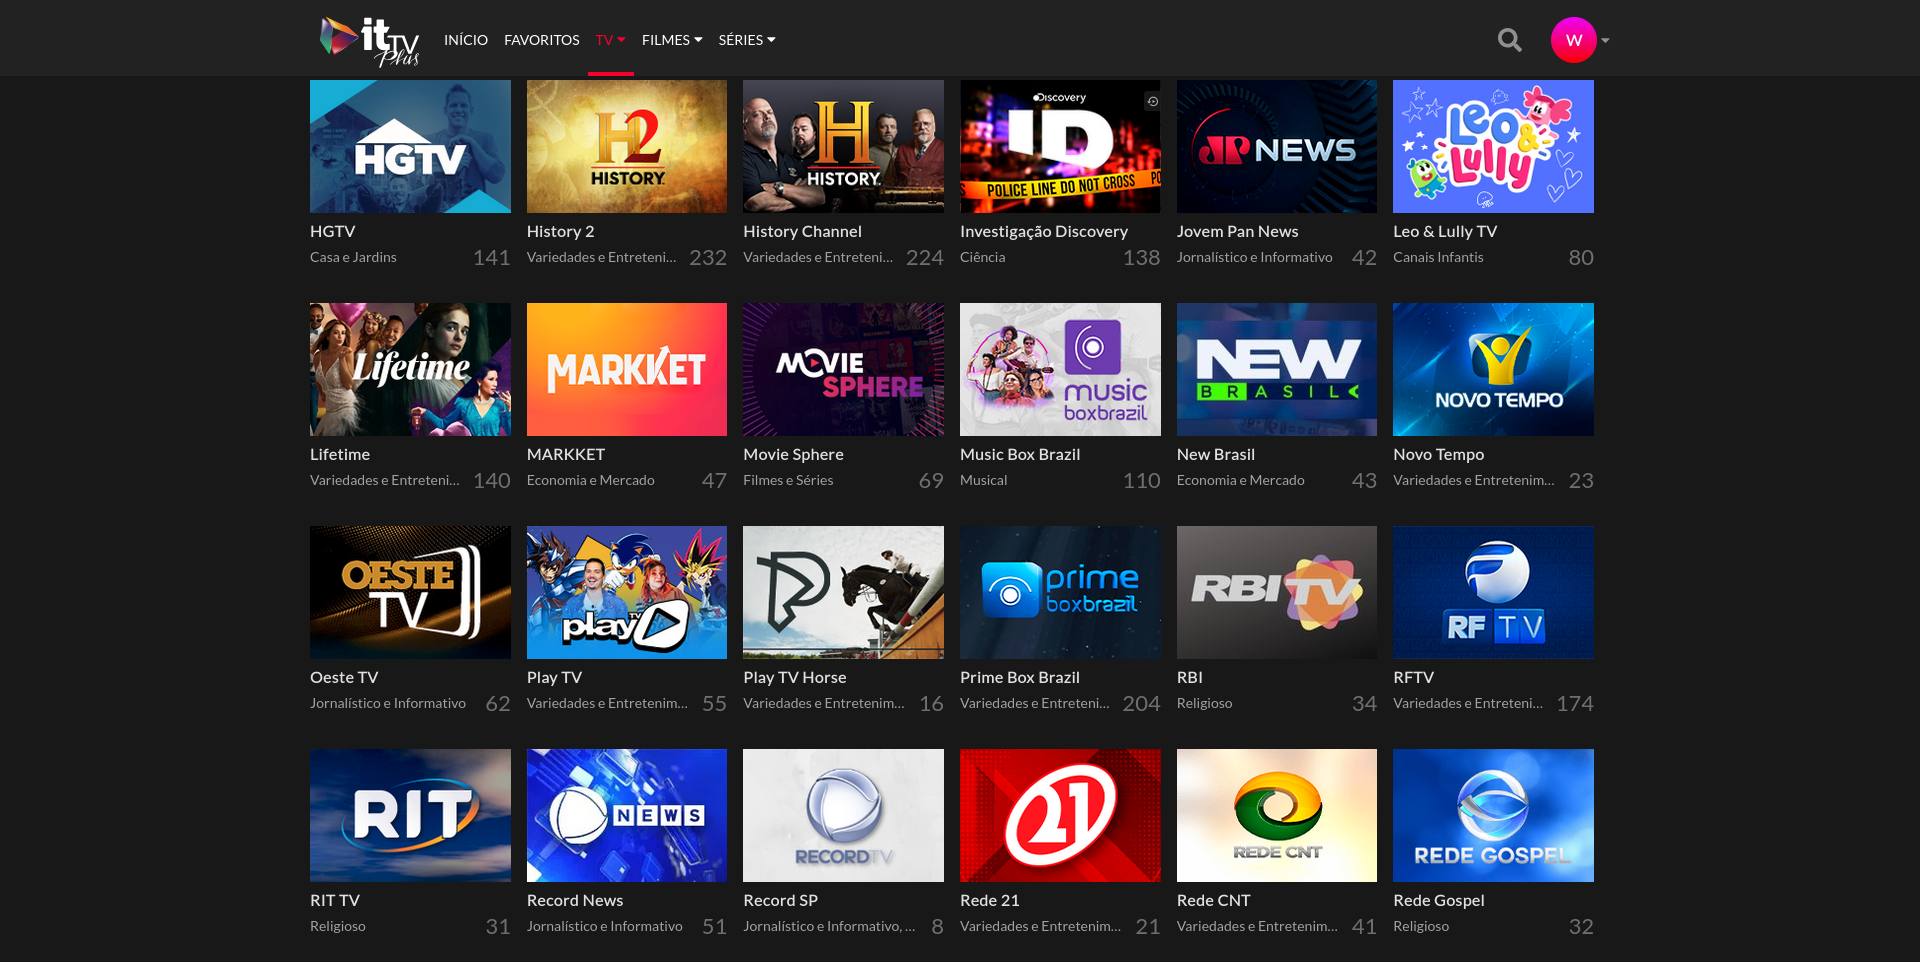Image resolution: width=1920 pixels, height=962 pixels.
Task: Open the Lifetime channel thumbnail
Action: (x=410, y=369)
